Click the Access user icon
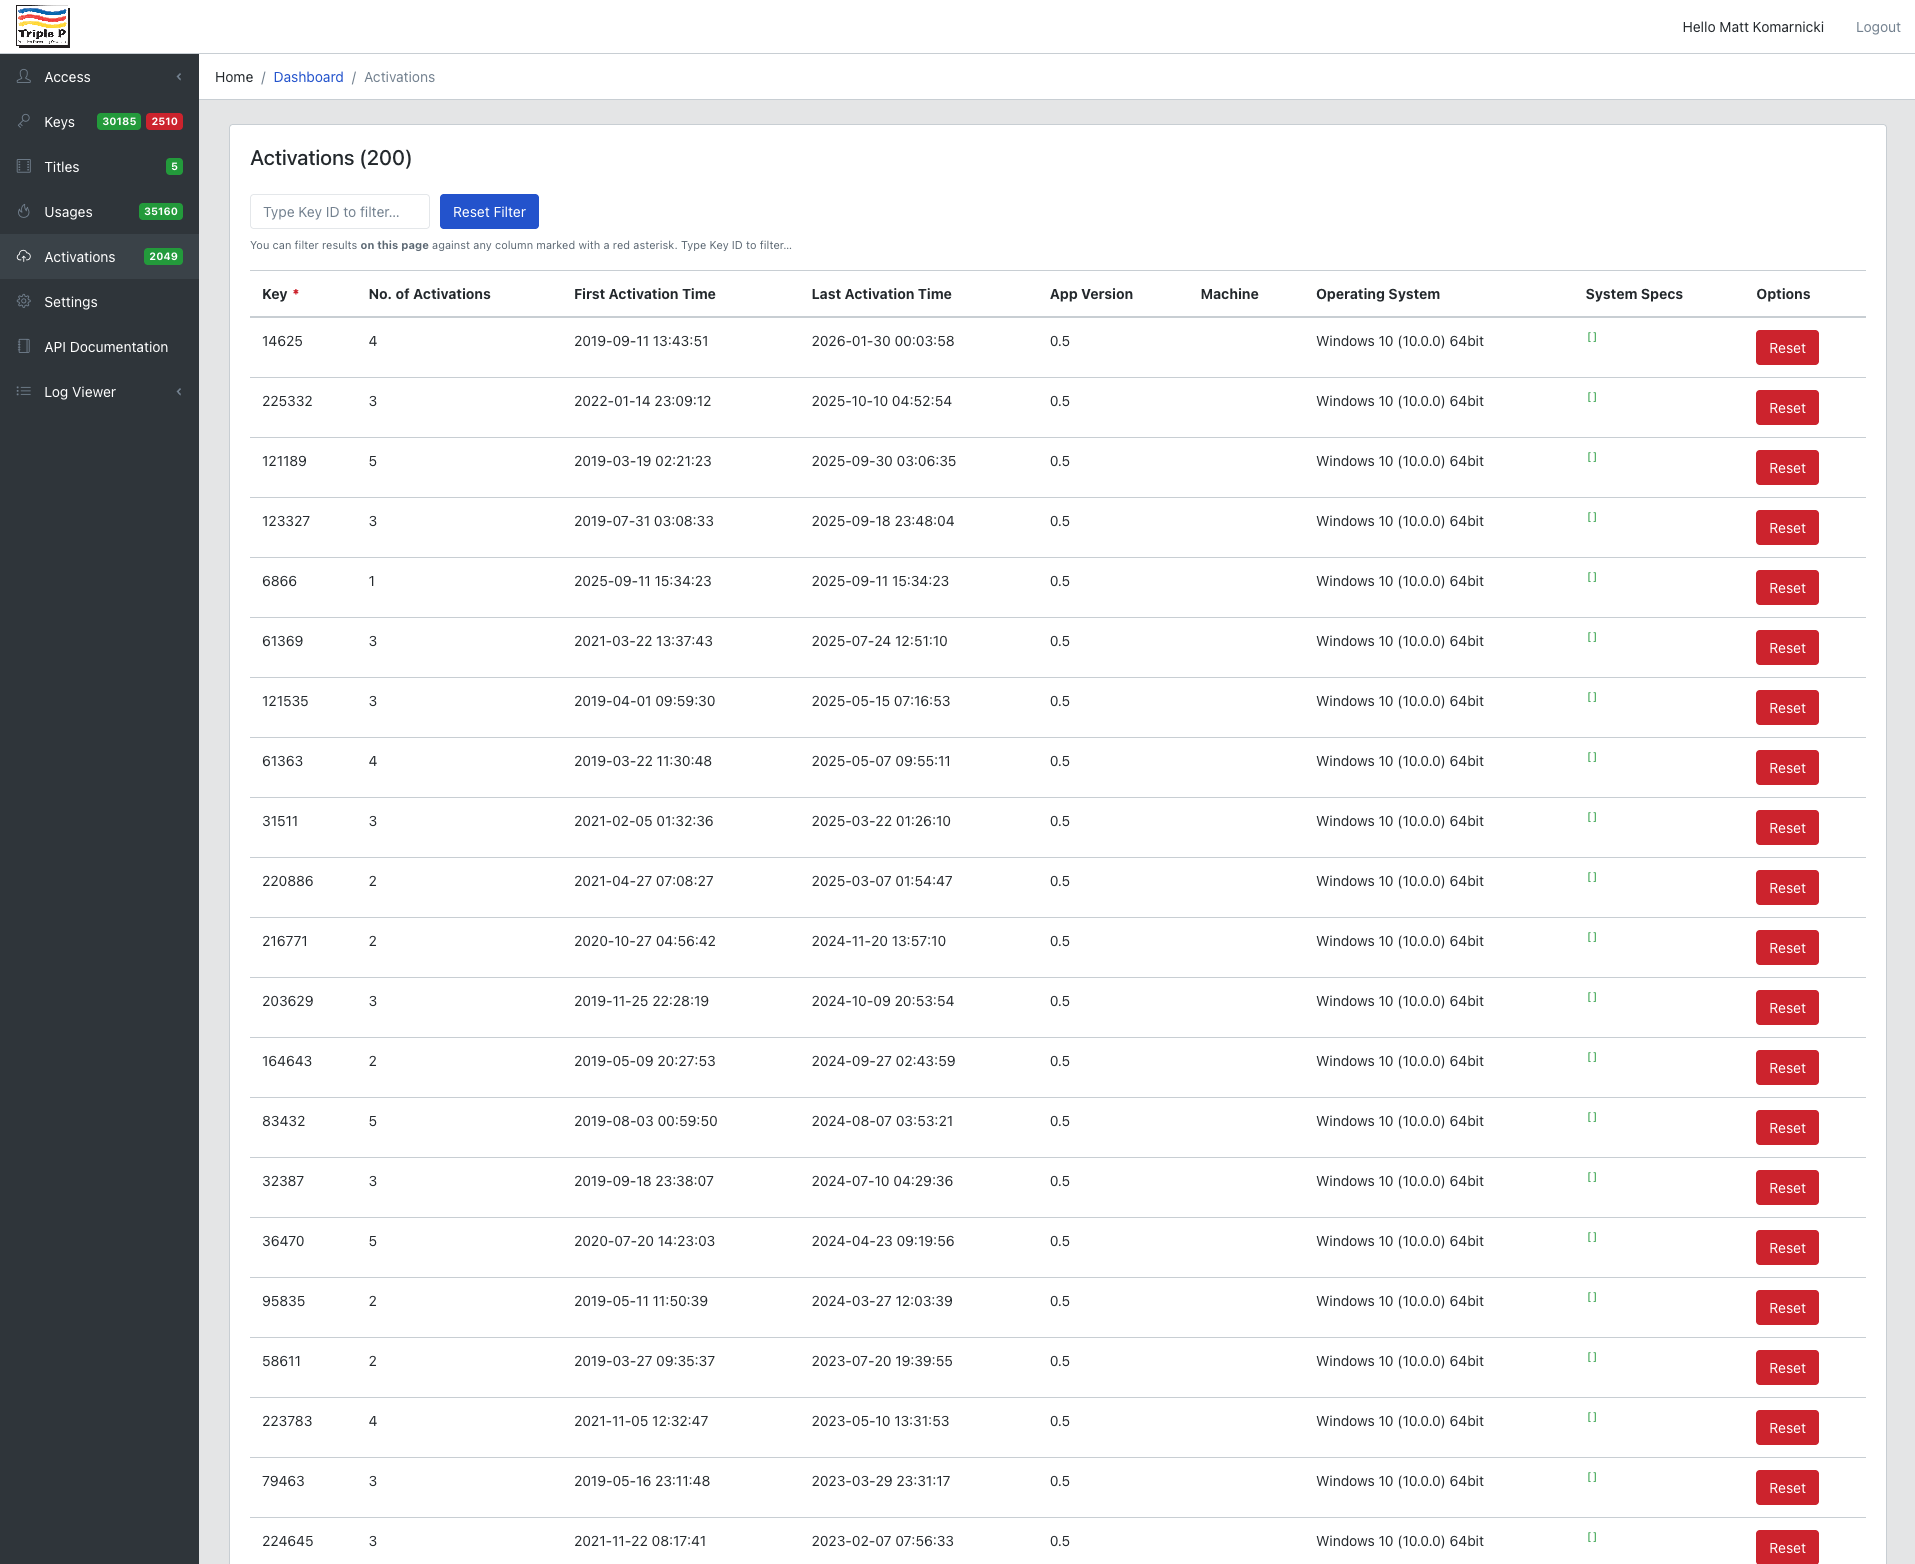The width and height of the screenshot is (1915, 1564). [24, 76]
